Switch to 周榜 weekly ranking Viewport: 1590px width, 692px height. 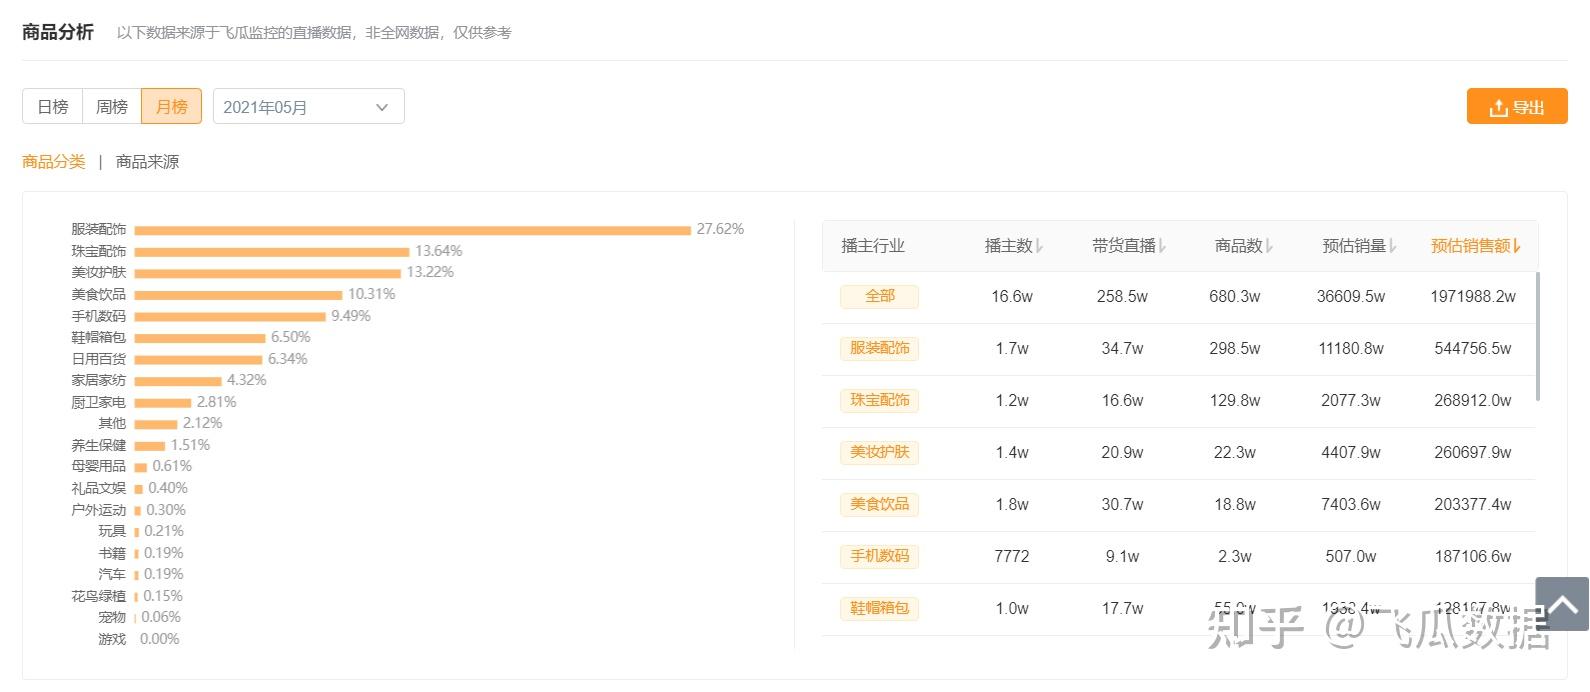click(x=112, y=107)
